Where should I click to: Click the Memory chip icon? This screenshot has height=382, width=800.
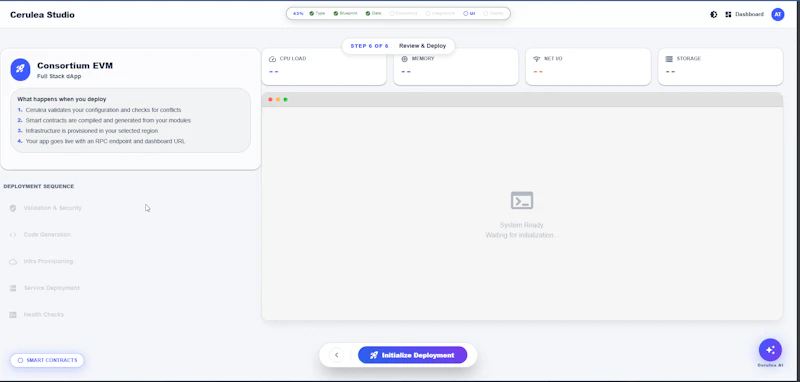(405, 59)
